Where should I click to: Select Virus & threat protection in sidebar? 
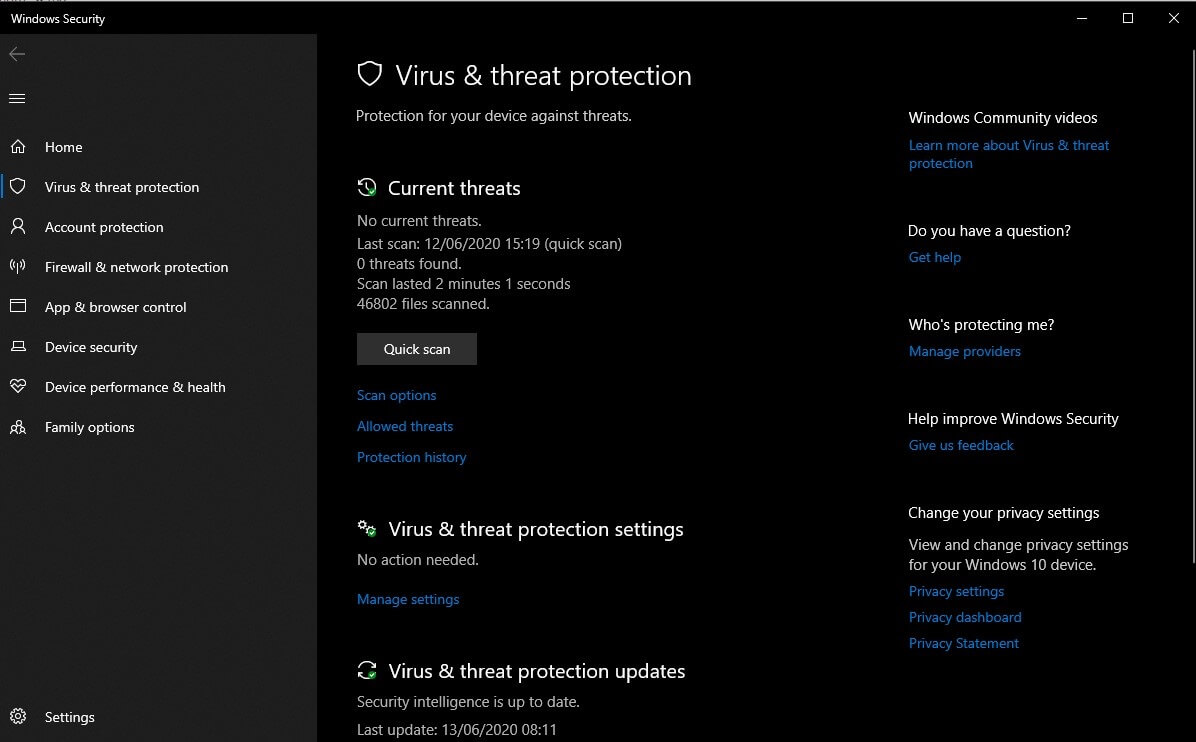(x=122, y=187)
